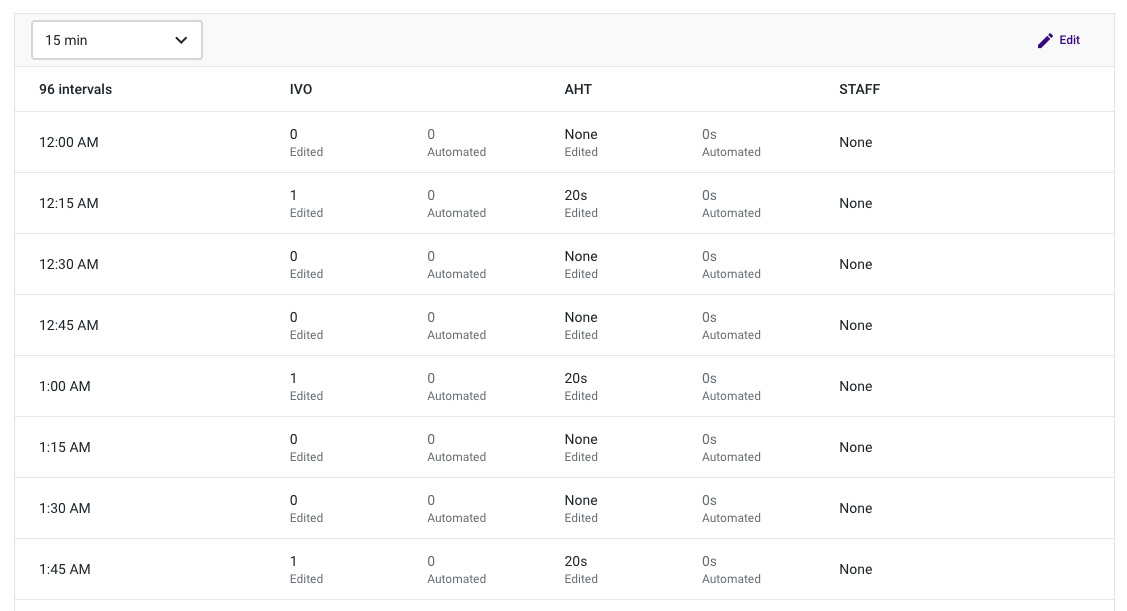The image size is (1127, 611).
Task: Click the 96 intervals header label
Action: (x=76, y=90)
